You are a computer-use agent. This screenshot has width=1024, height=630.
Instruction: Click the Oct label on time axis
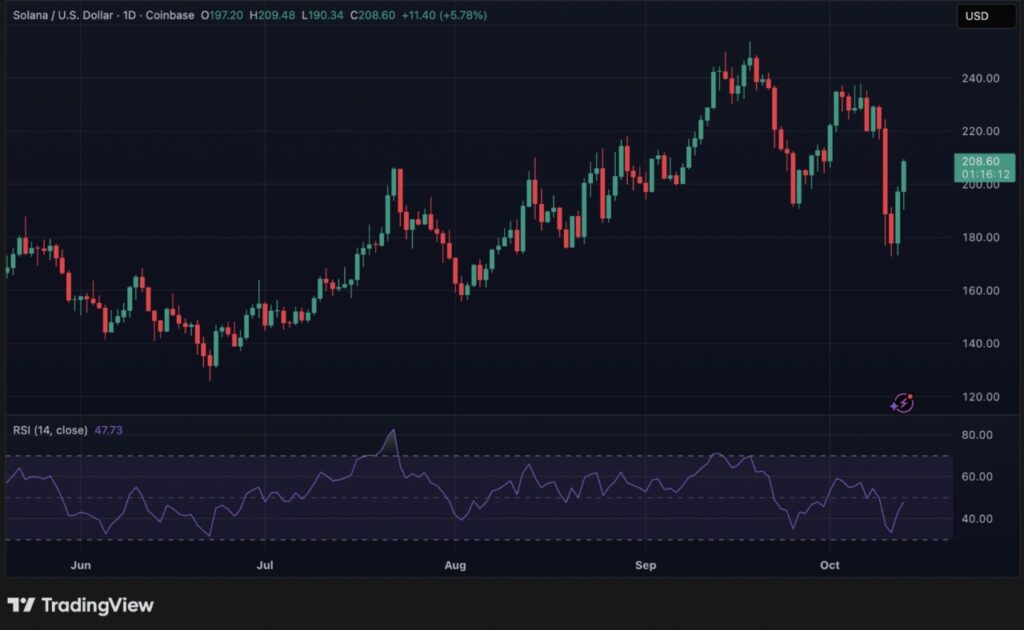pos(829,565)
